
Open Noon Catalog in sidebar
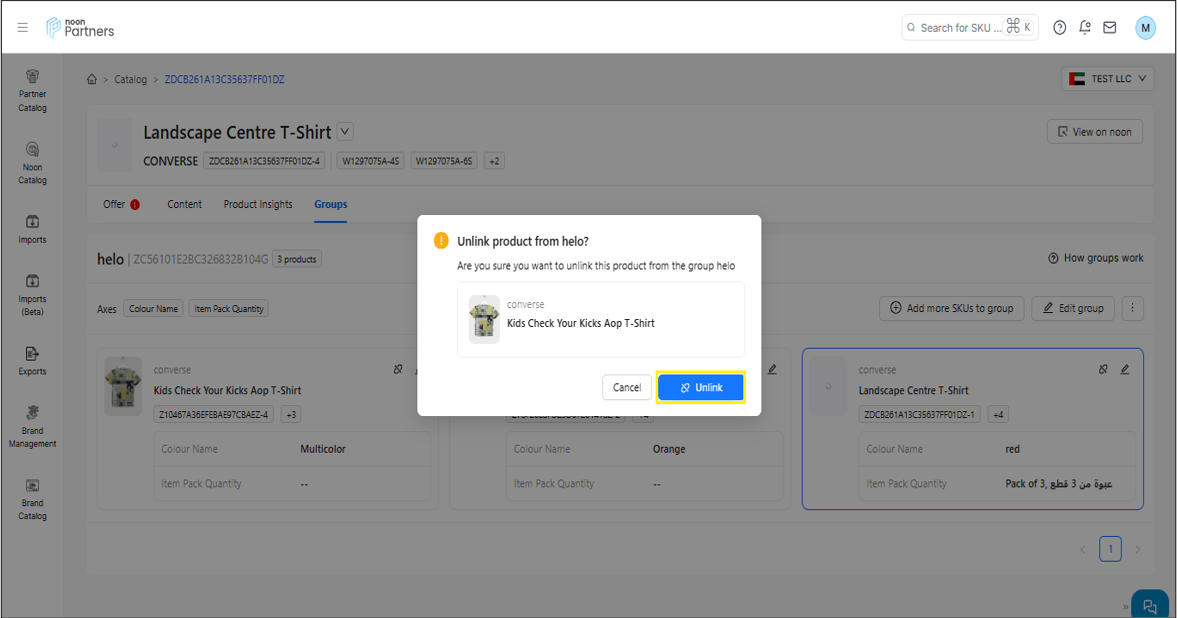tap(32, 162)
